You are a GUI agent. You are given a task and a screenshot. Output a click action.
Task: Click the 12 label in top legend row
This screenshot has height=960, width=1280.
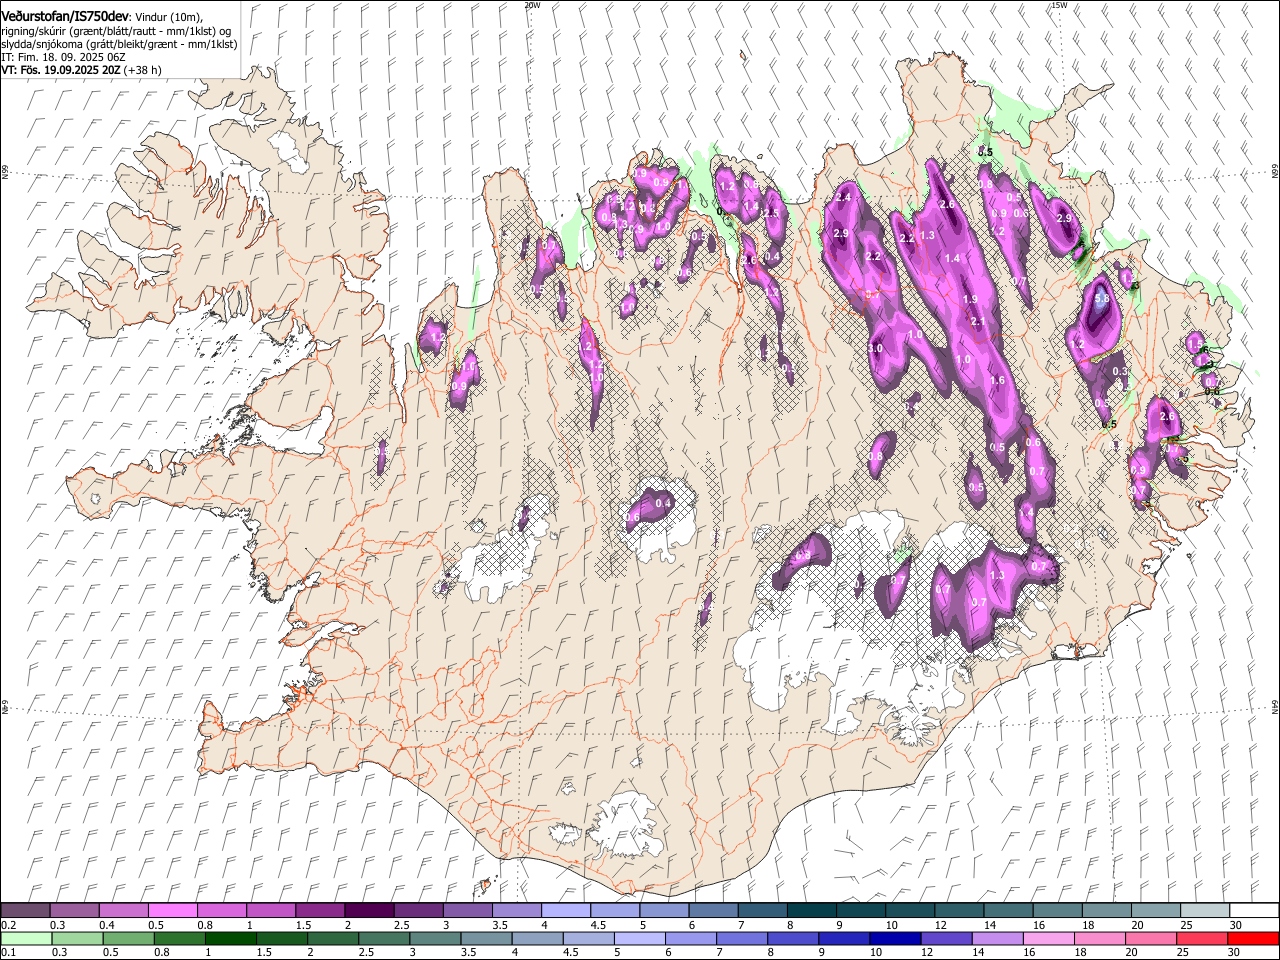[941, 926]
